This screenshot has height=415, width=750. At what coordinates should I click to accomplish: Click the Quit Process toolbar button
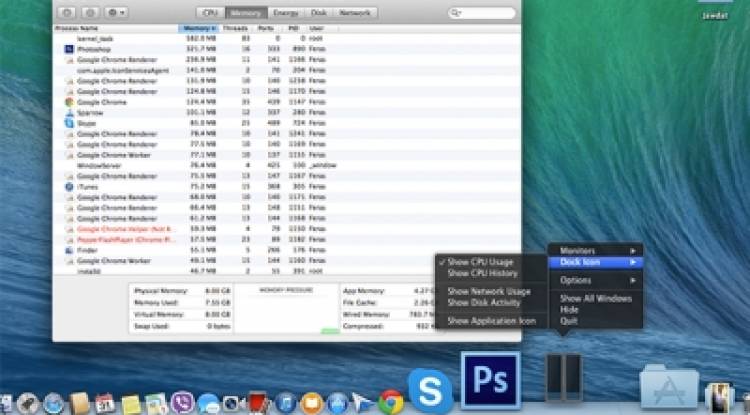point(66,13)
